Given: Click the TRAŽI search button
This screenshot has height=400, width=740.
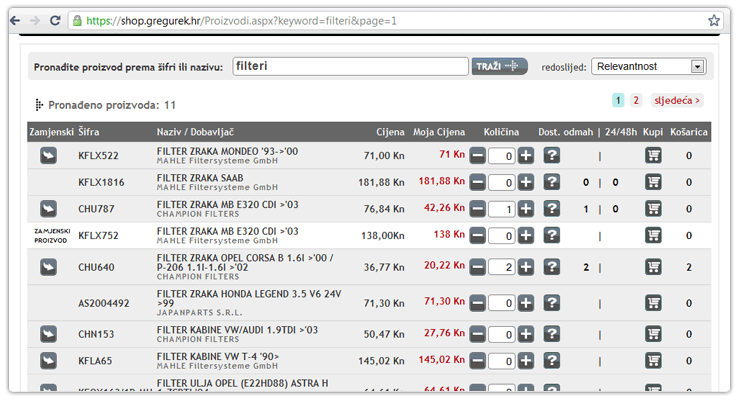Looking at the screenshot, I should pos(499,66).
